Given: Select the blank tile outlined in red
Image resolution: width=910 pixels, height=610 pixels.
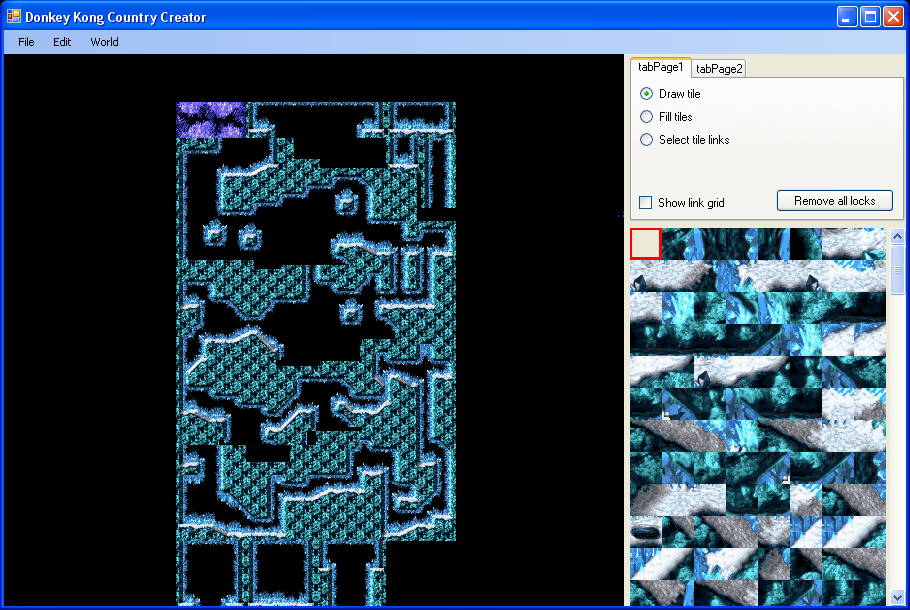Looking at the screenshot, I should pos(645,243).
